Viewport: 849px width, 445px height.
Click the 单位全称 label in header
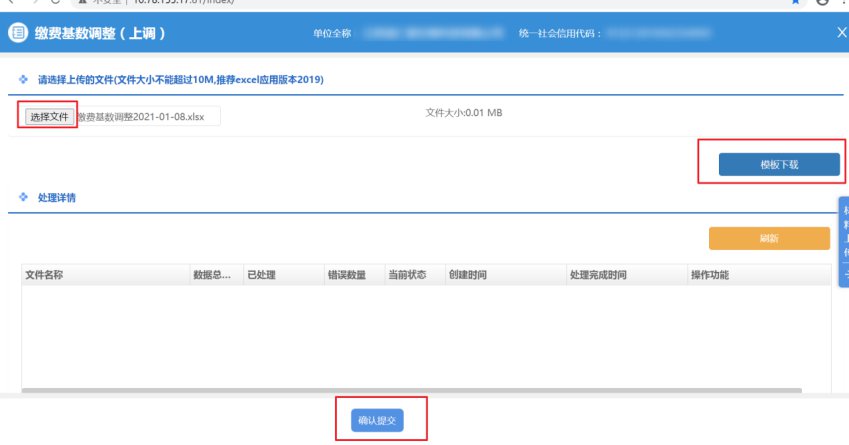pos(332,34)
